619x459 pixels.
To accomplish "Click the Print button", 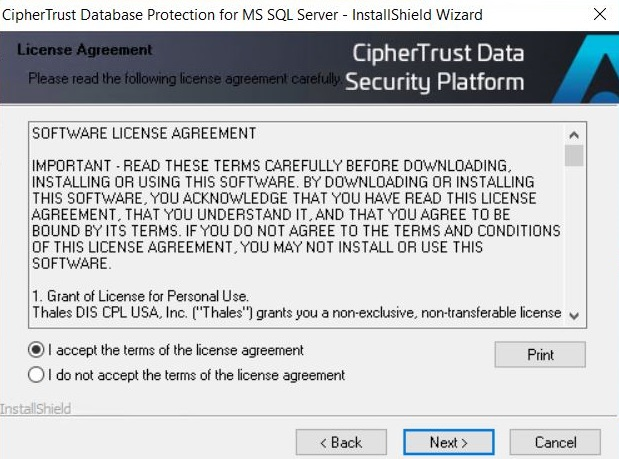I will pyautogui.click(x=540, y=354).
